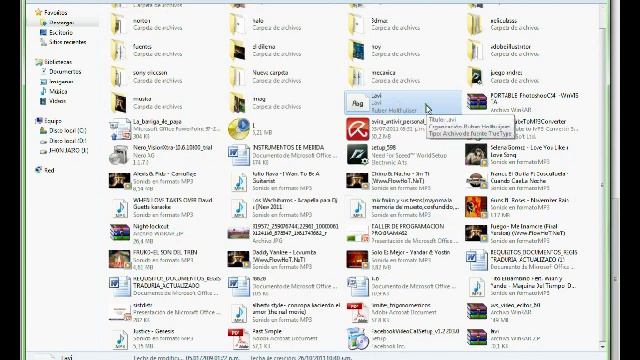640x360 pixels.
Task: Select Equipo in the navigation pane
Action: (53, 121)
